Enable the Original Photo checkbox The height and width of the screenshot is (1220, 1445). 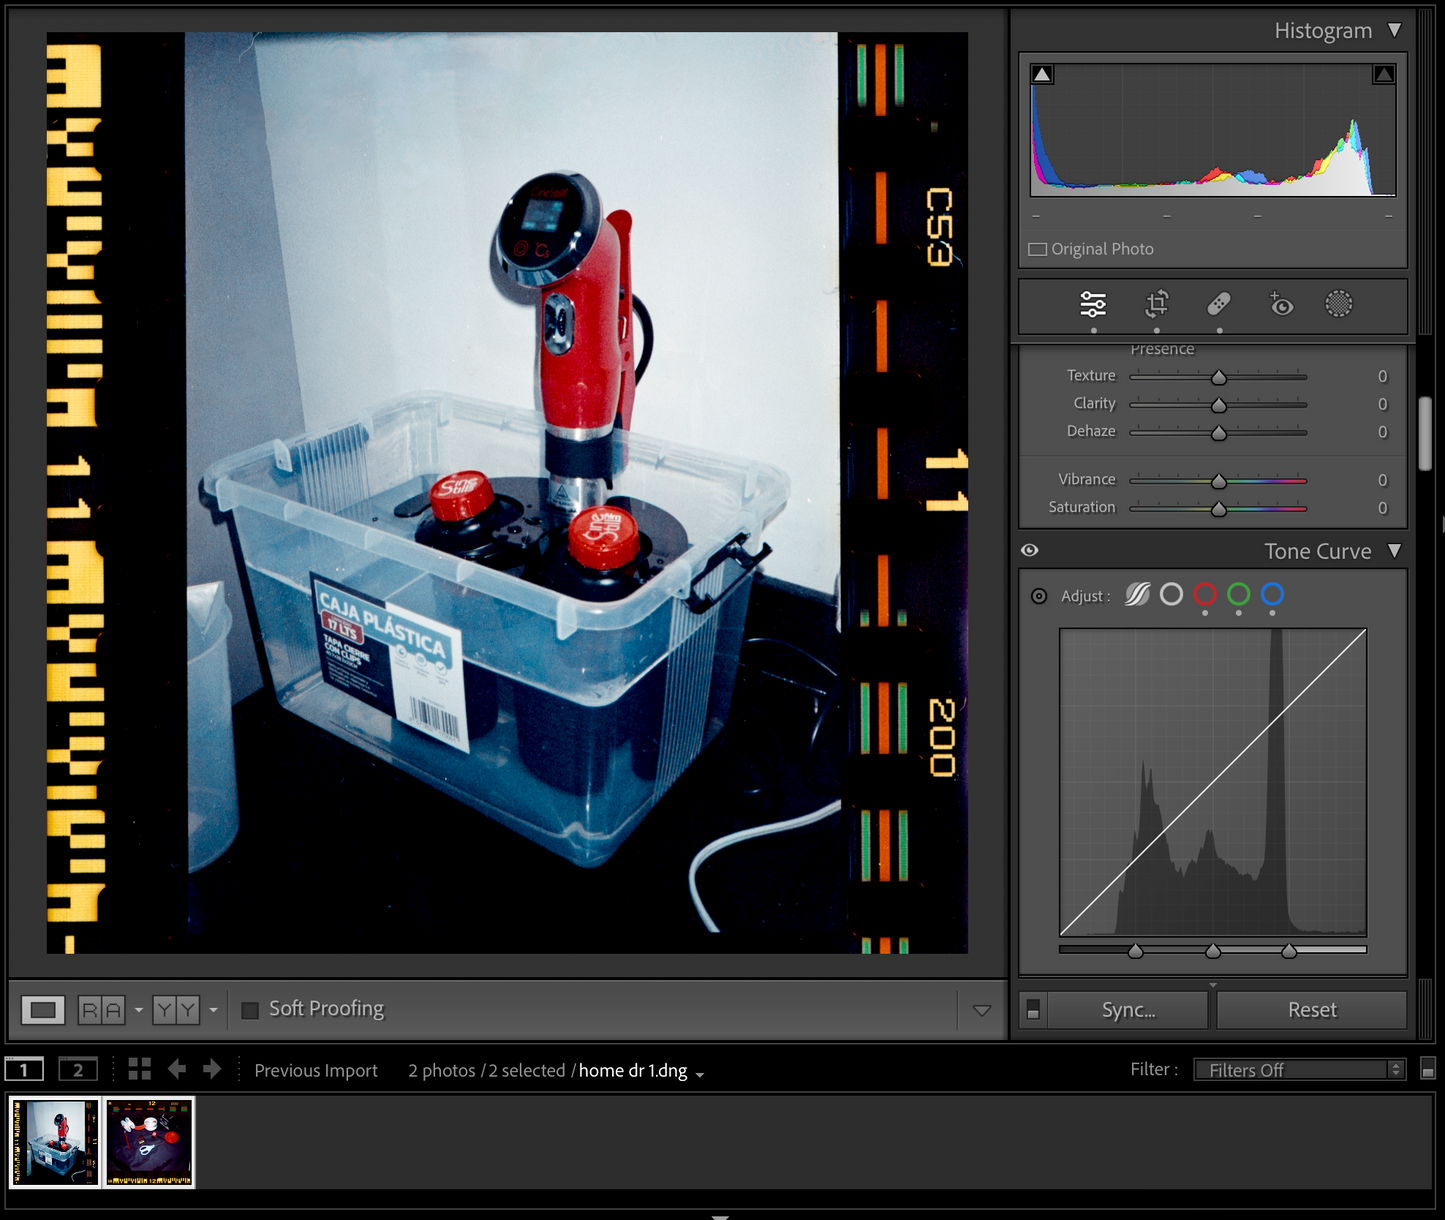tap(1038, 249)
